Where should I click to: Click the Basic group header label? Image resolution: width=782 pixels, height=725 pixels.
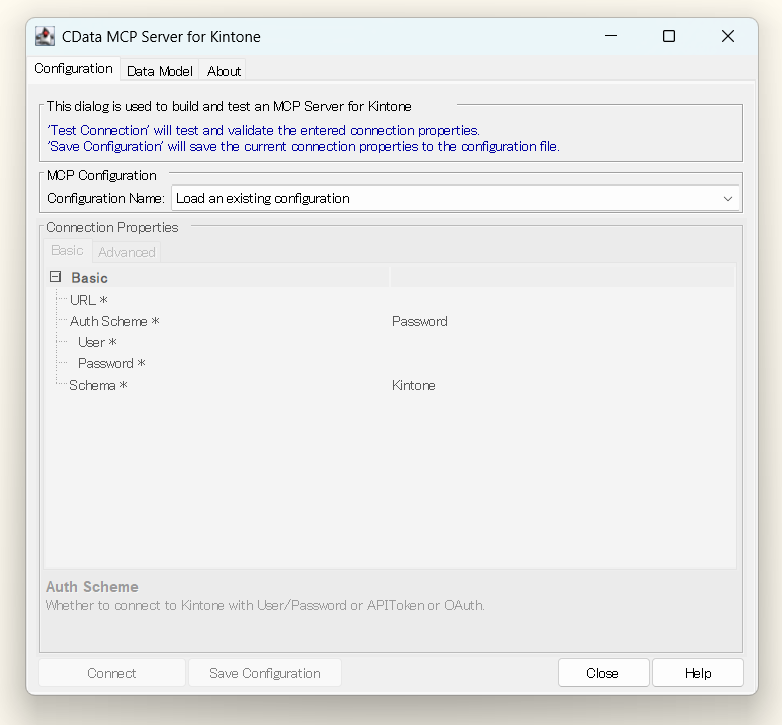(89, 278)
